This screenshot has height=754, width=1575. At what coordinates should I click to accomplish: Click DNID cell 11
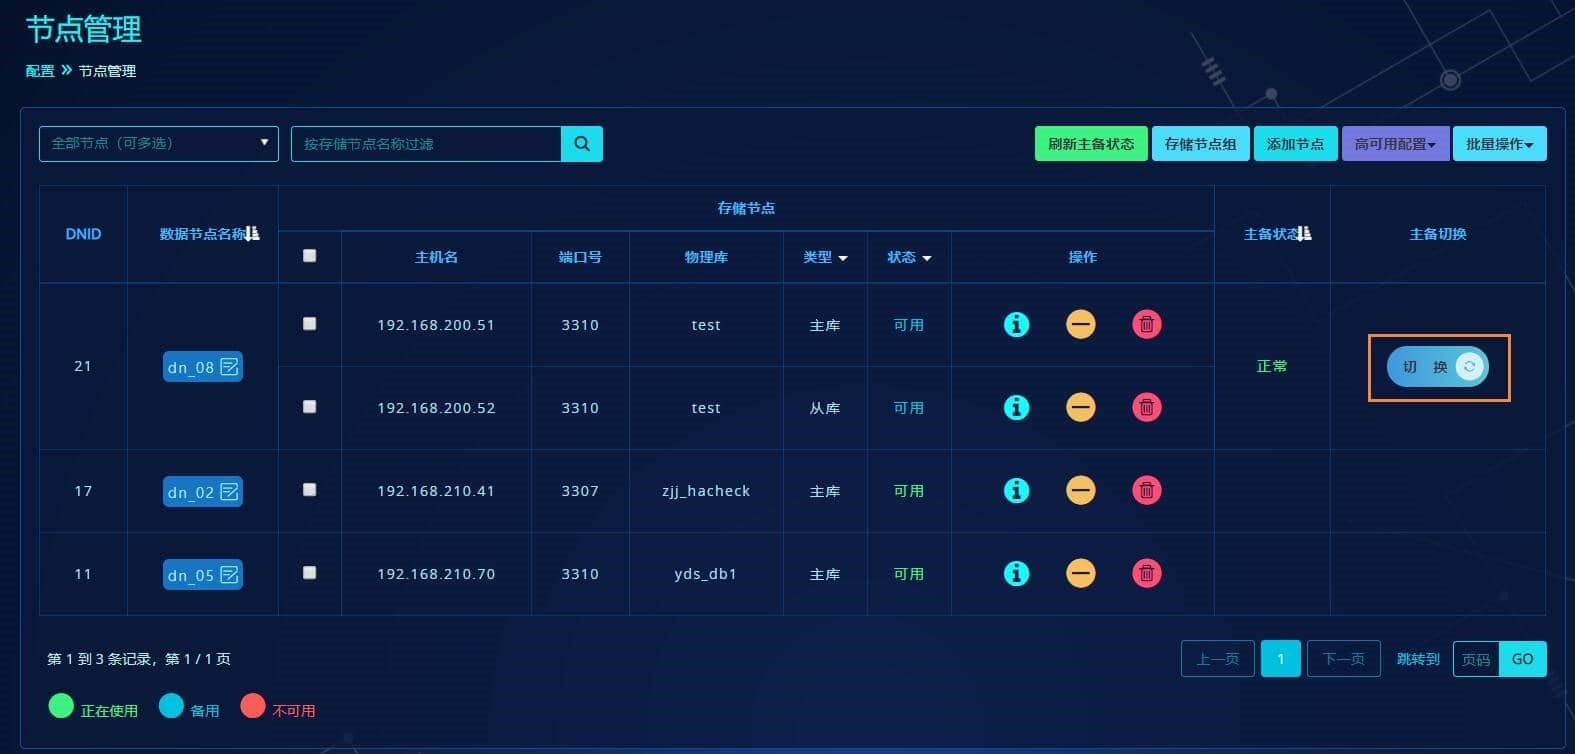[x=83, y=574]
